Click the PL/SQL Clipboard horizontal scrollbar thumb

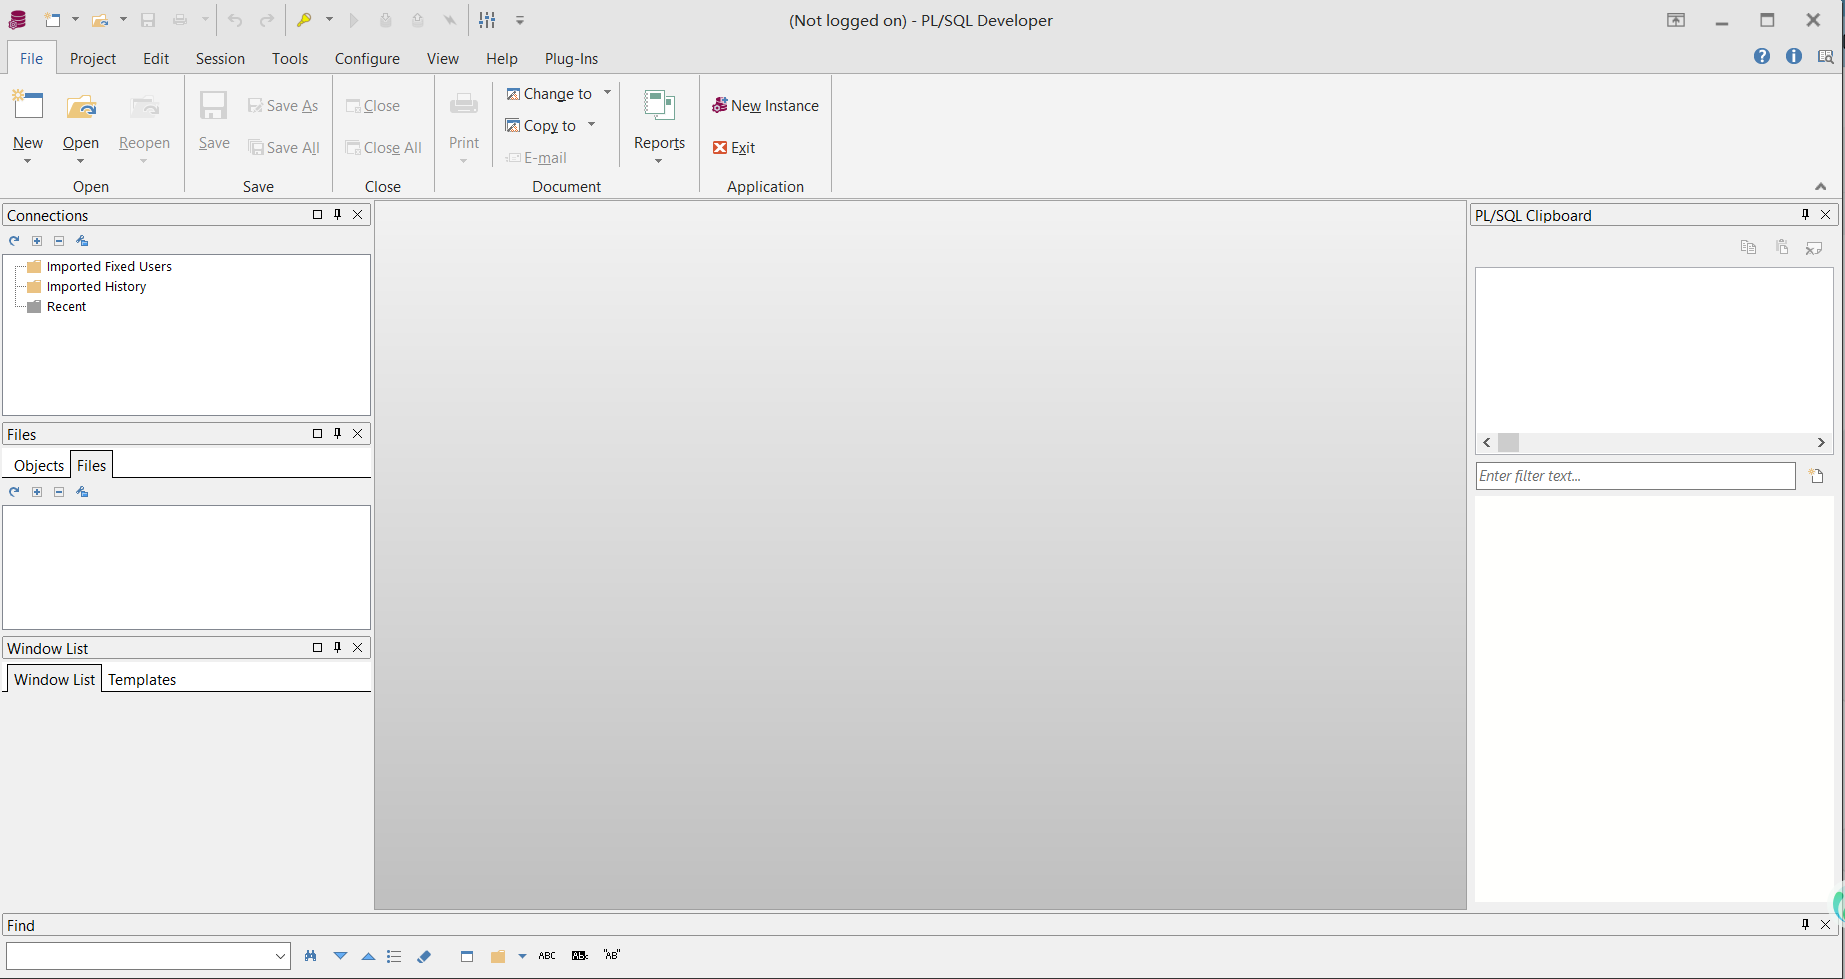[1509, 443]
